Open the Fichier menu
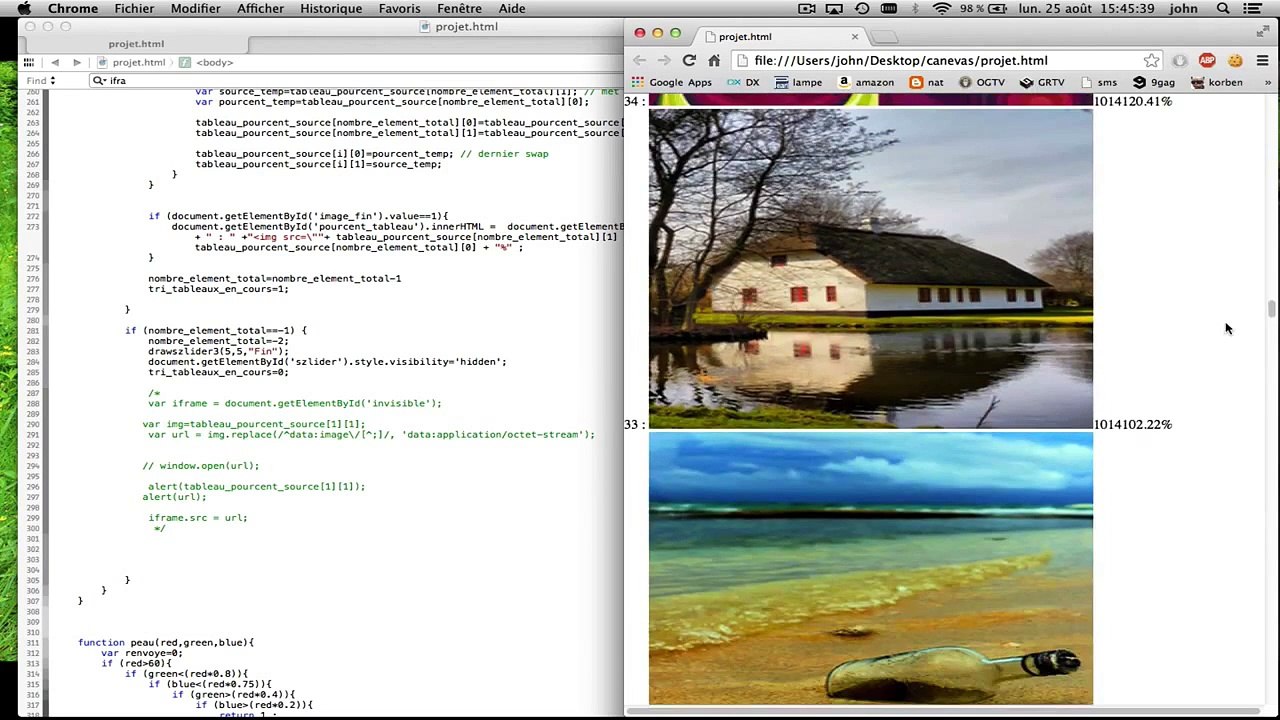Viewport: 1280px width, 720px height. point(134,9)
